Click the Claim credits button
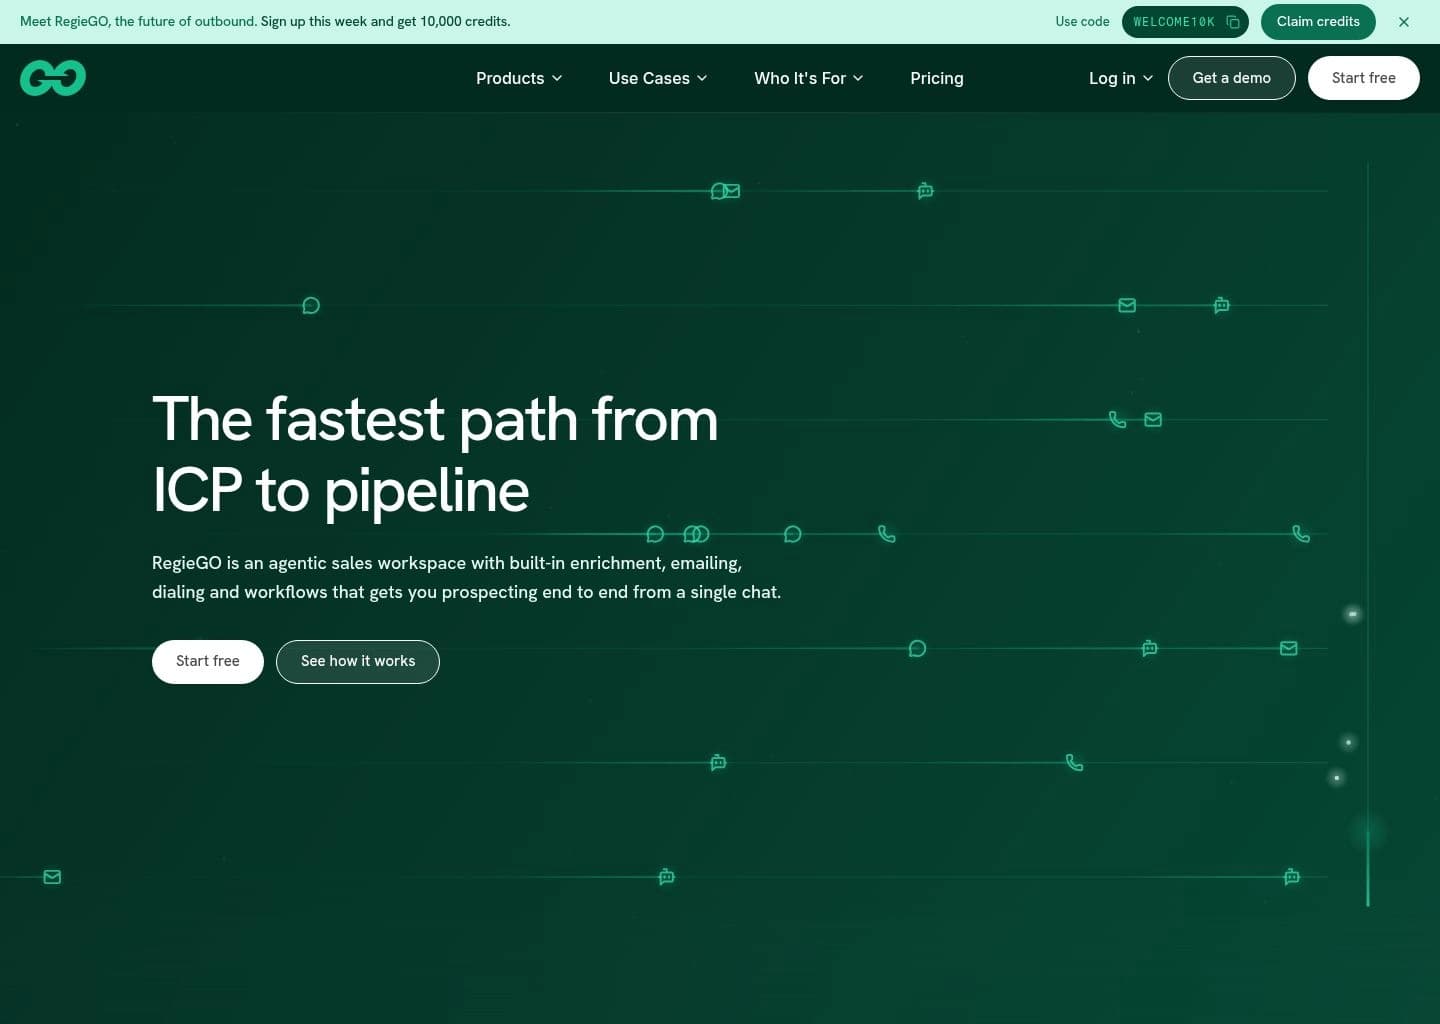The image size is (1440, 1024). 1318,22
